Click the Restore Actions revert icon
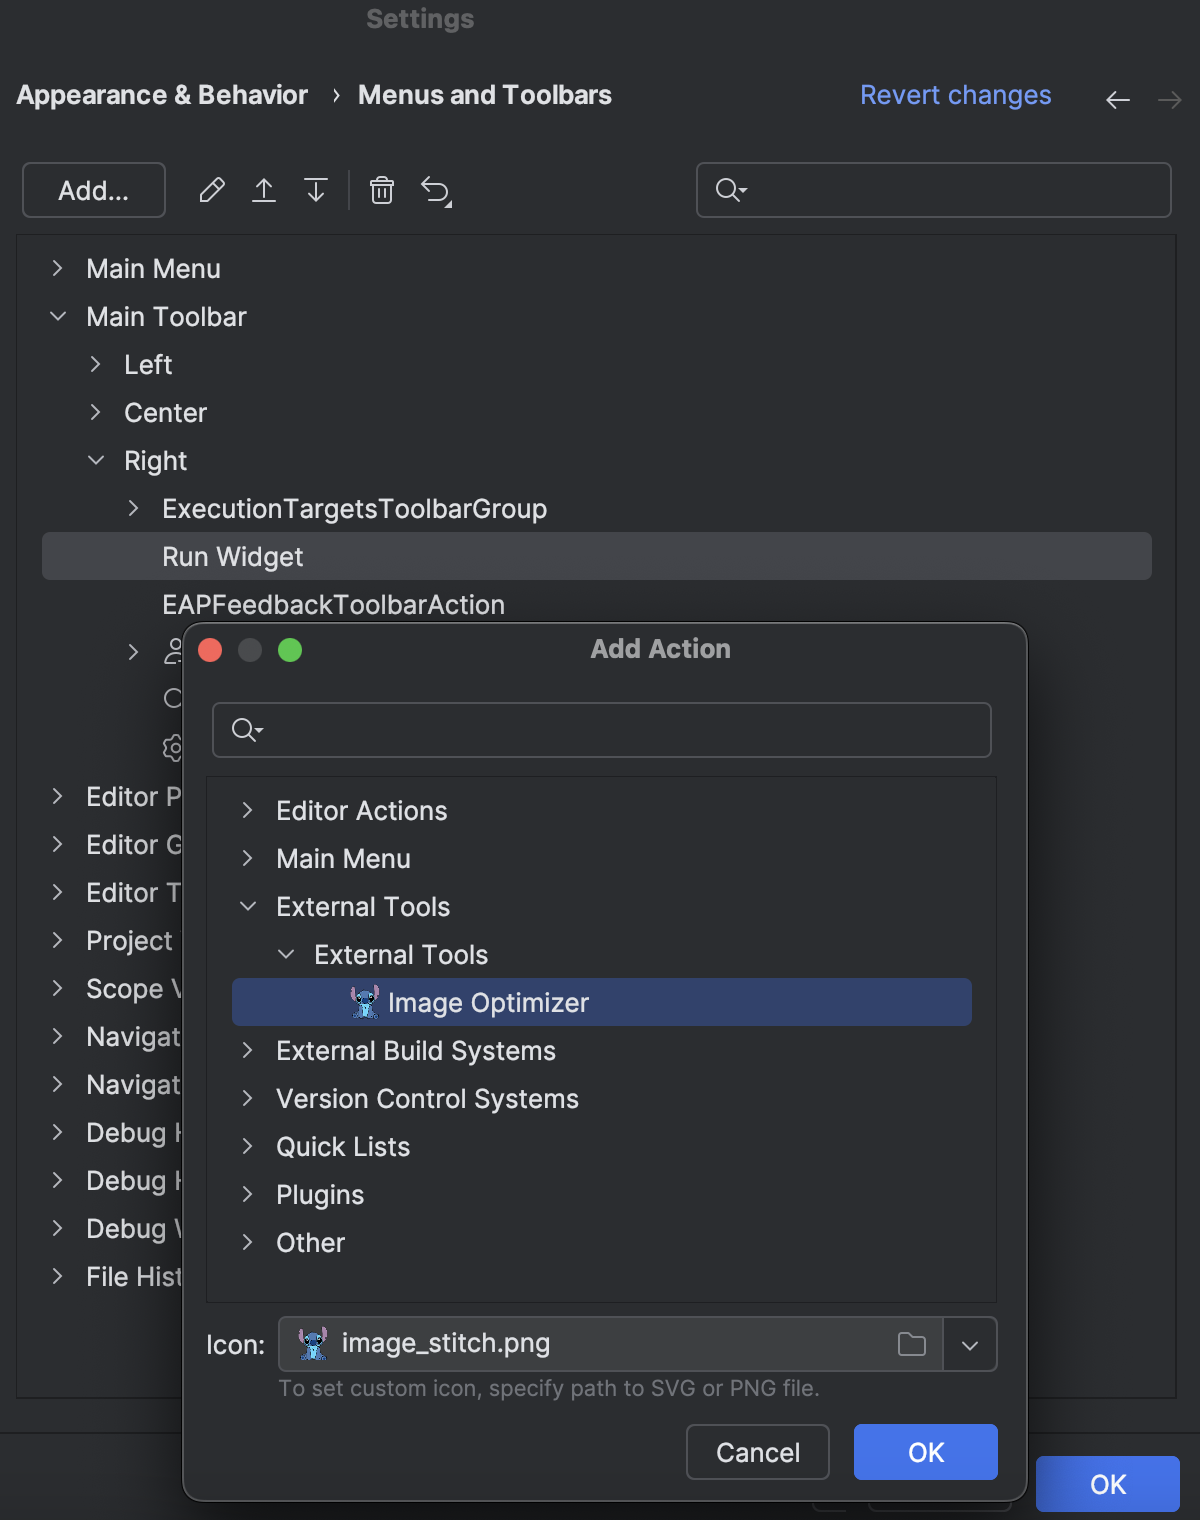The image size is (1200, 1520). [x=437, y=190]
